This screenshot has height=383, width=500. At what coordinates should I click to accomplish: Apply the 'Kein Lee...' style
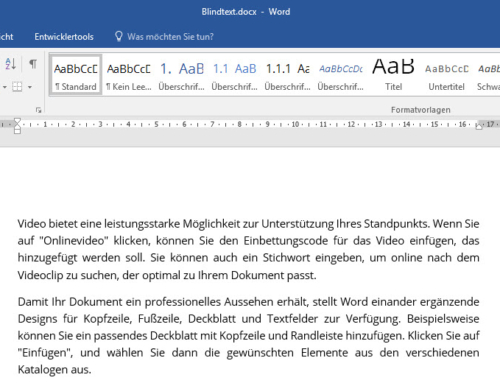(x=129, y=76)
